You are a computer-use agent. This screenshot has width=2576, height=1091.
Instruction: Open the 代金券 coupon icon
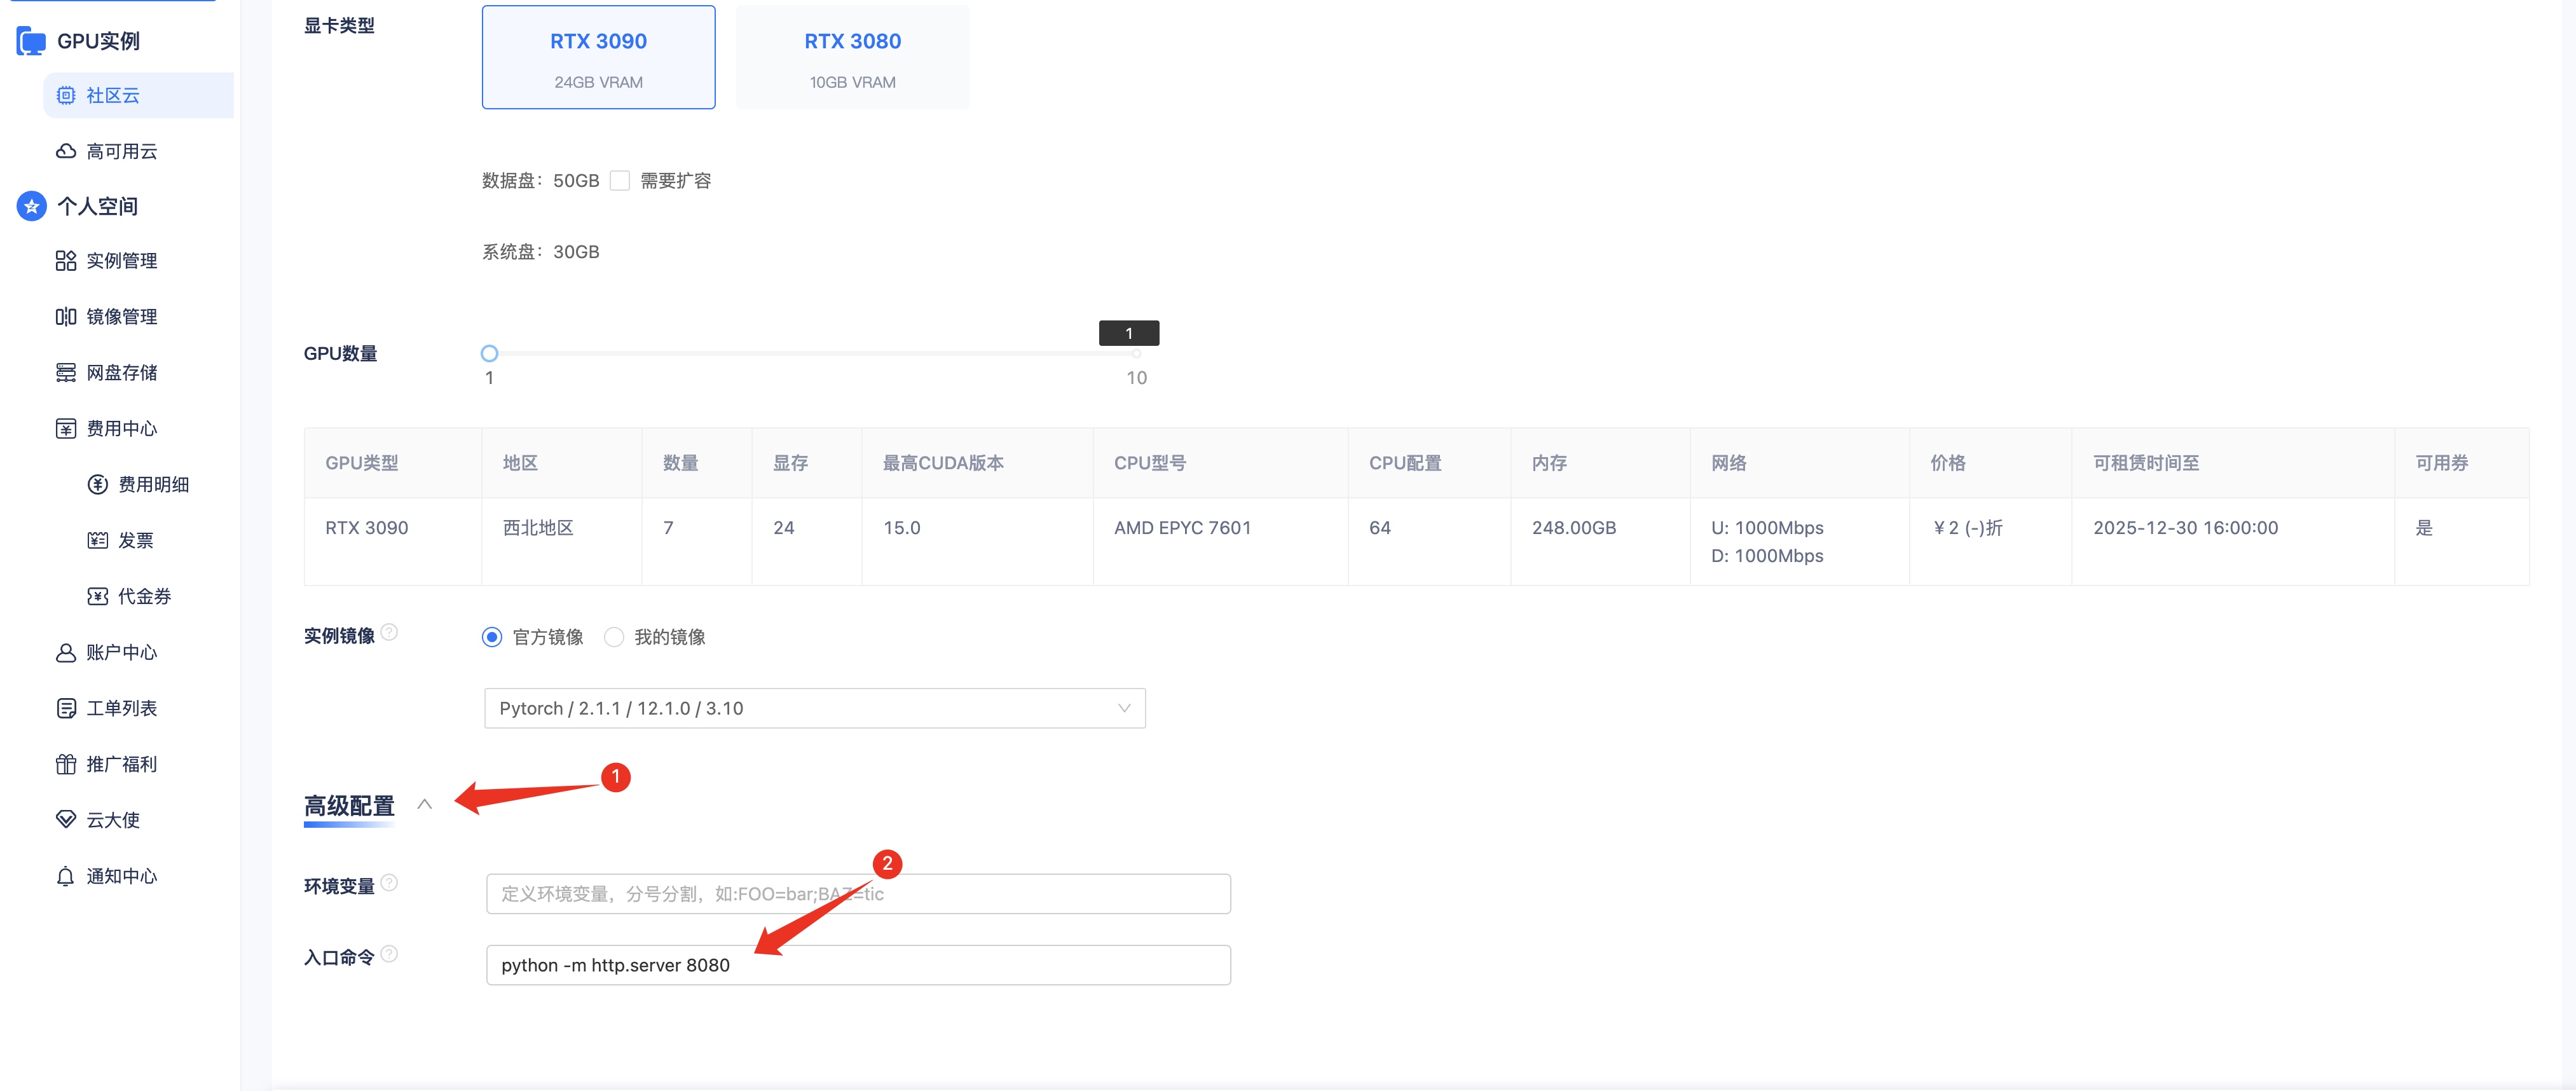tap(98, 597)
